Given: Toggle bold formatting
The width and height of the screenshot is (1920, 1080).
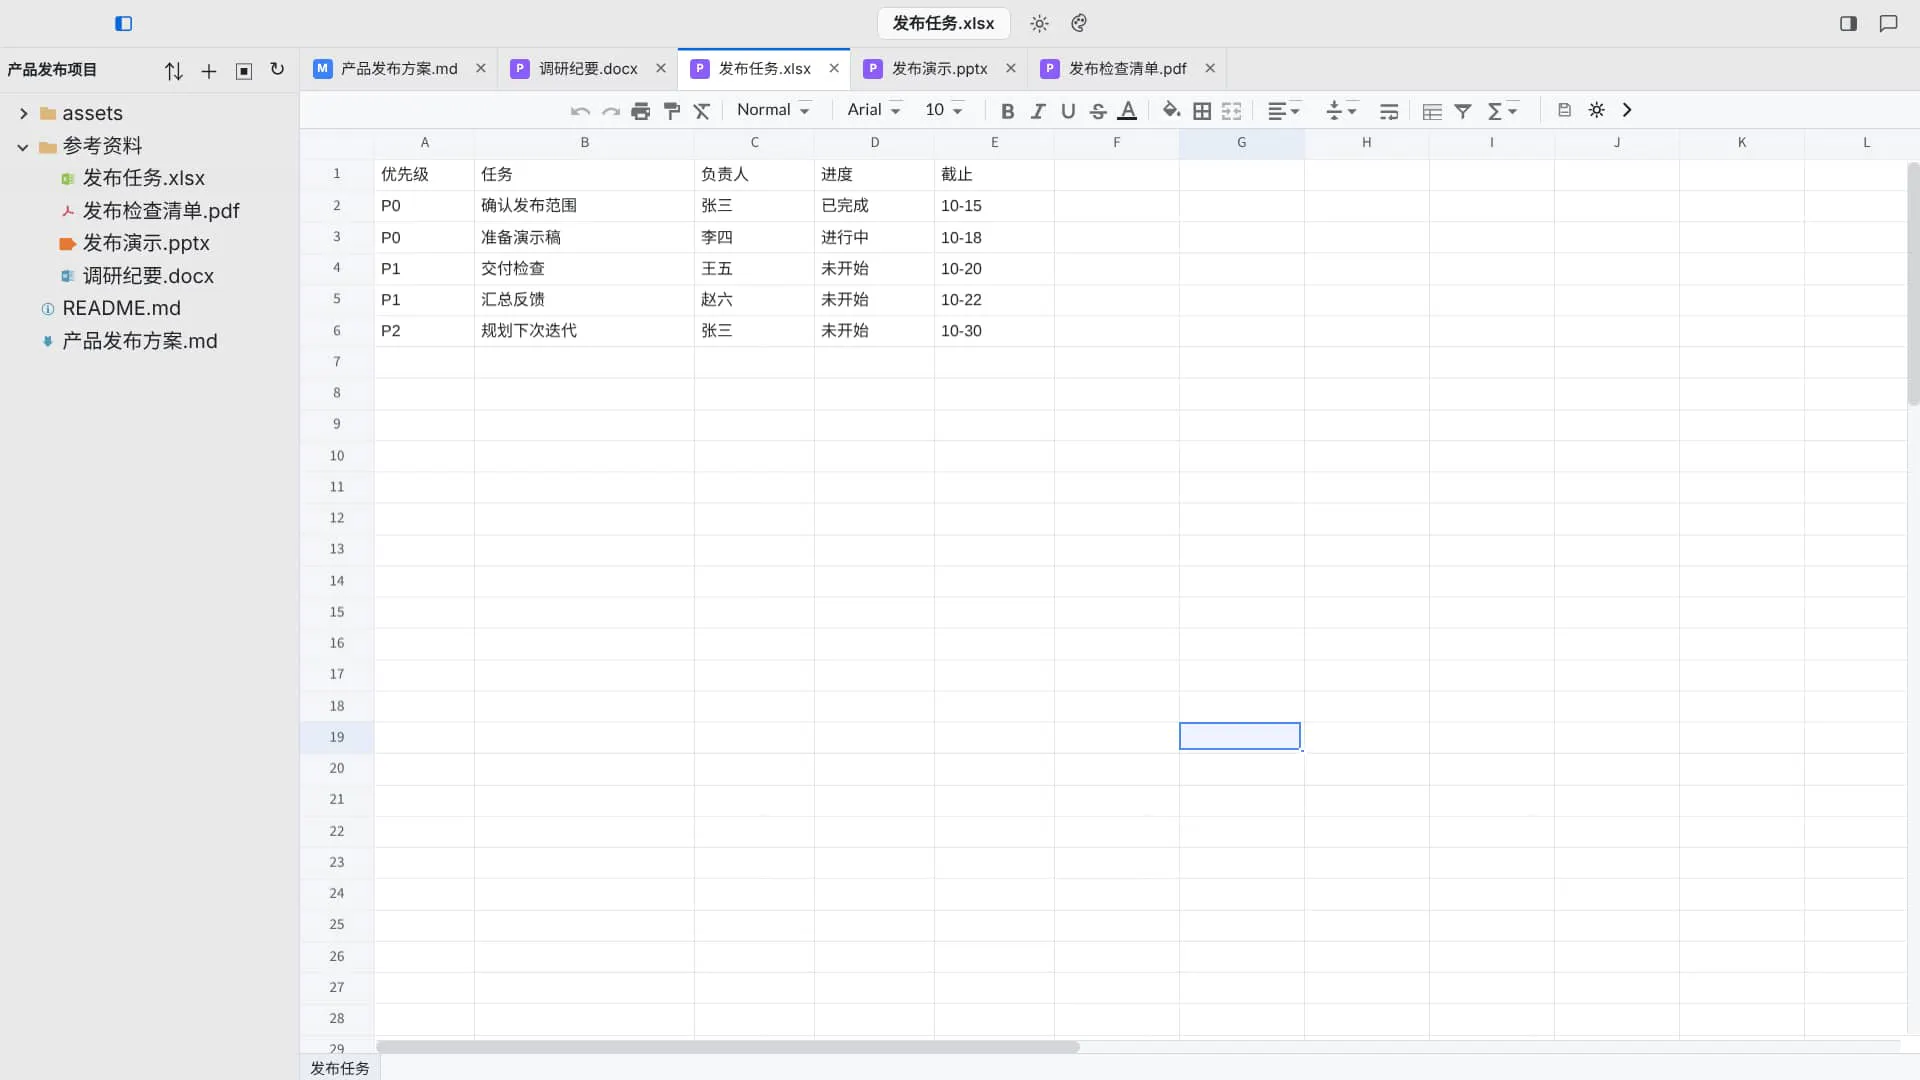Looking at the screenshot, I should point(1008,111).
